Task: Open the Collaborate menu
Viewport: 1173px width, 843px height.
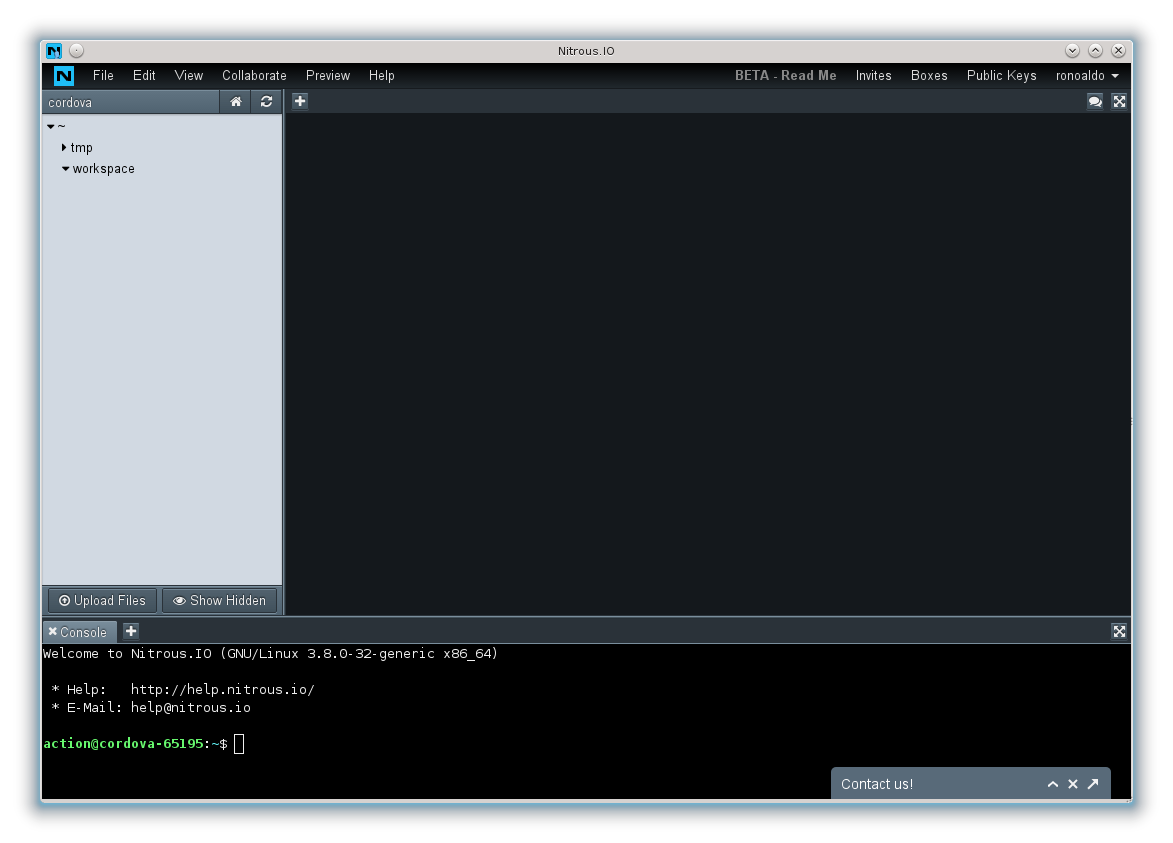Action: (254, 76)
